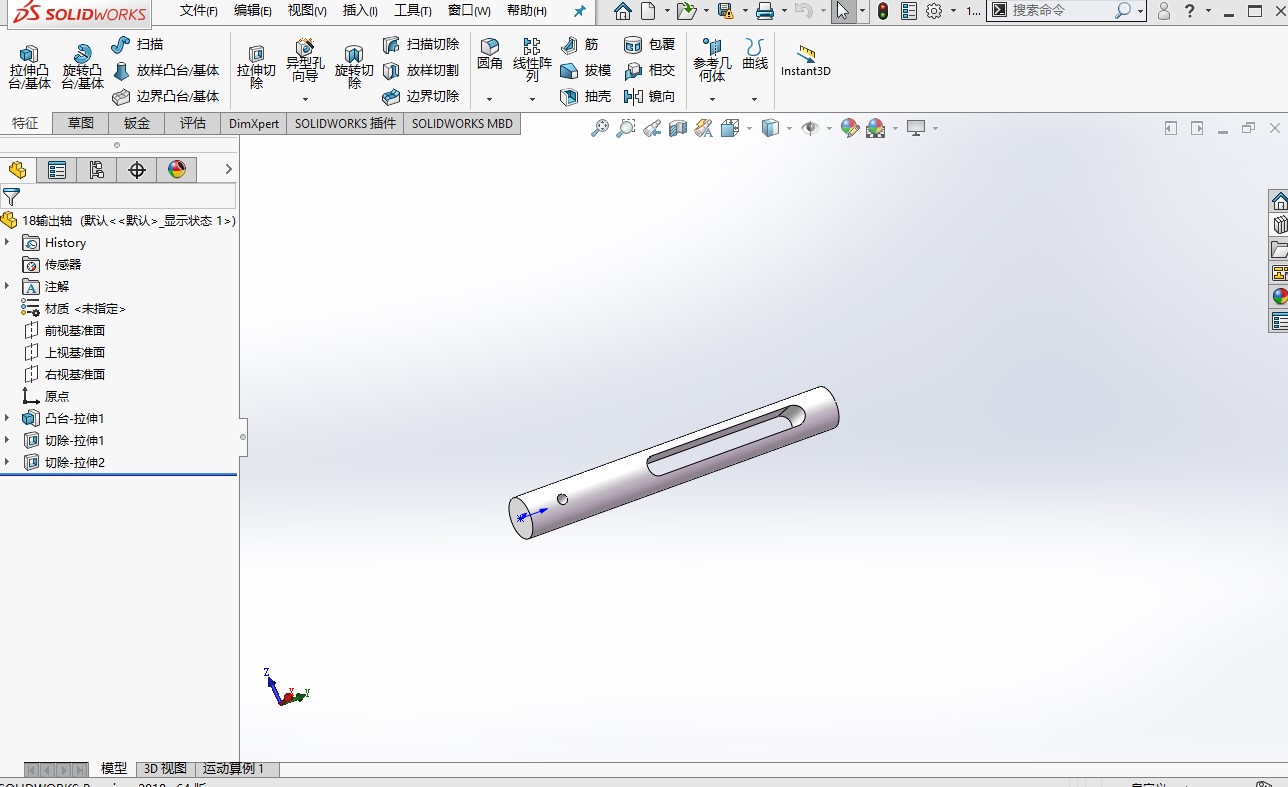Open the dropdown arrow under 参考几何体
This screenshot has height=787, width=1288.
pyautogui.click(x=712, y=99)
